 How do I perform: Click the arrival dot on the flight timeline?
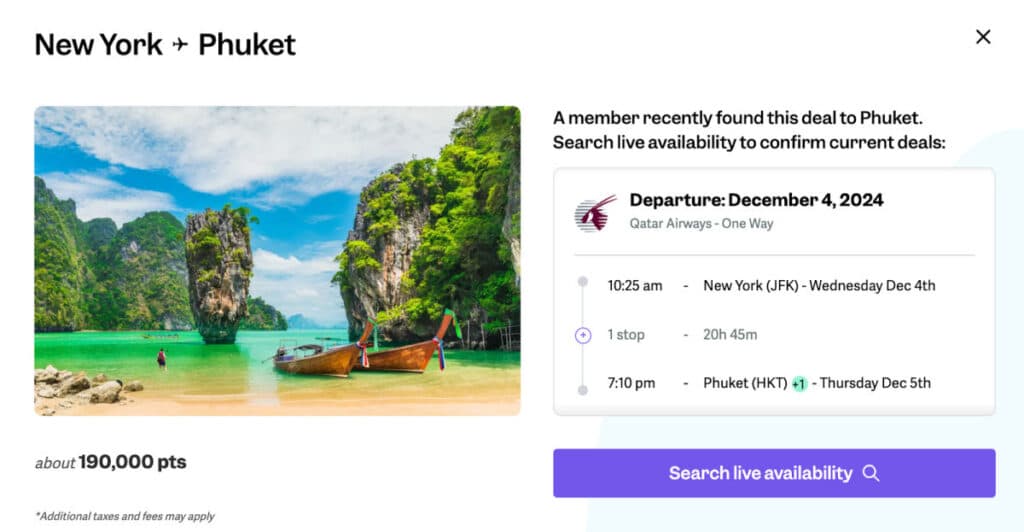(x=583, y=388)
